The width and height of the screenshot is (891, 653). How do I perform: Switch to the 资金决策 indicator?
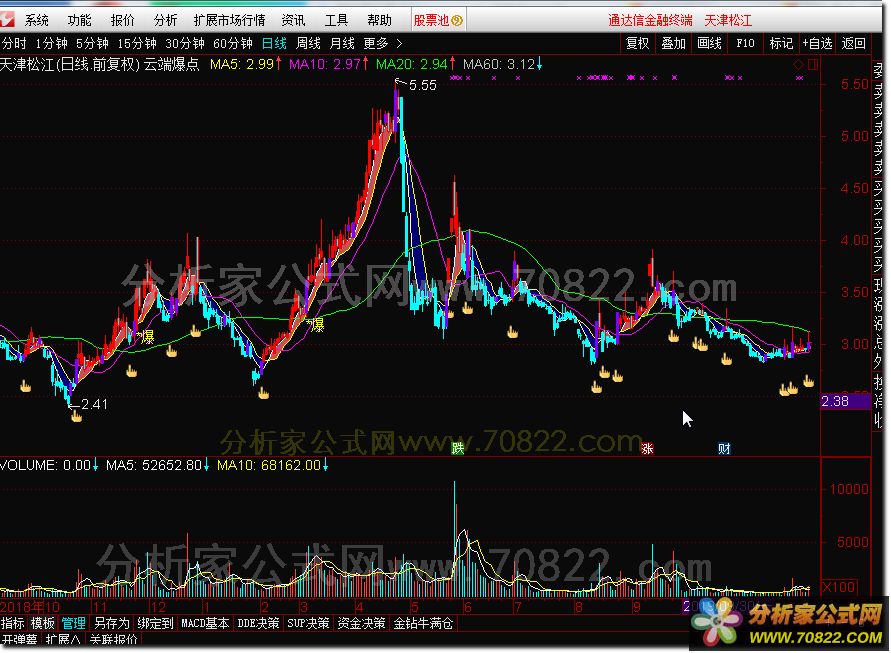pos(361,623)
